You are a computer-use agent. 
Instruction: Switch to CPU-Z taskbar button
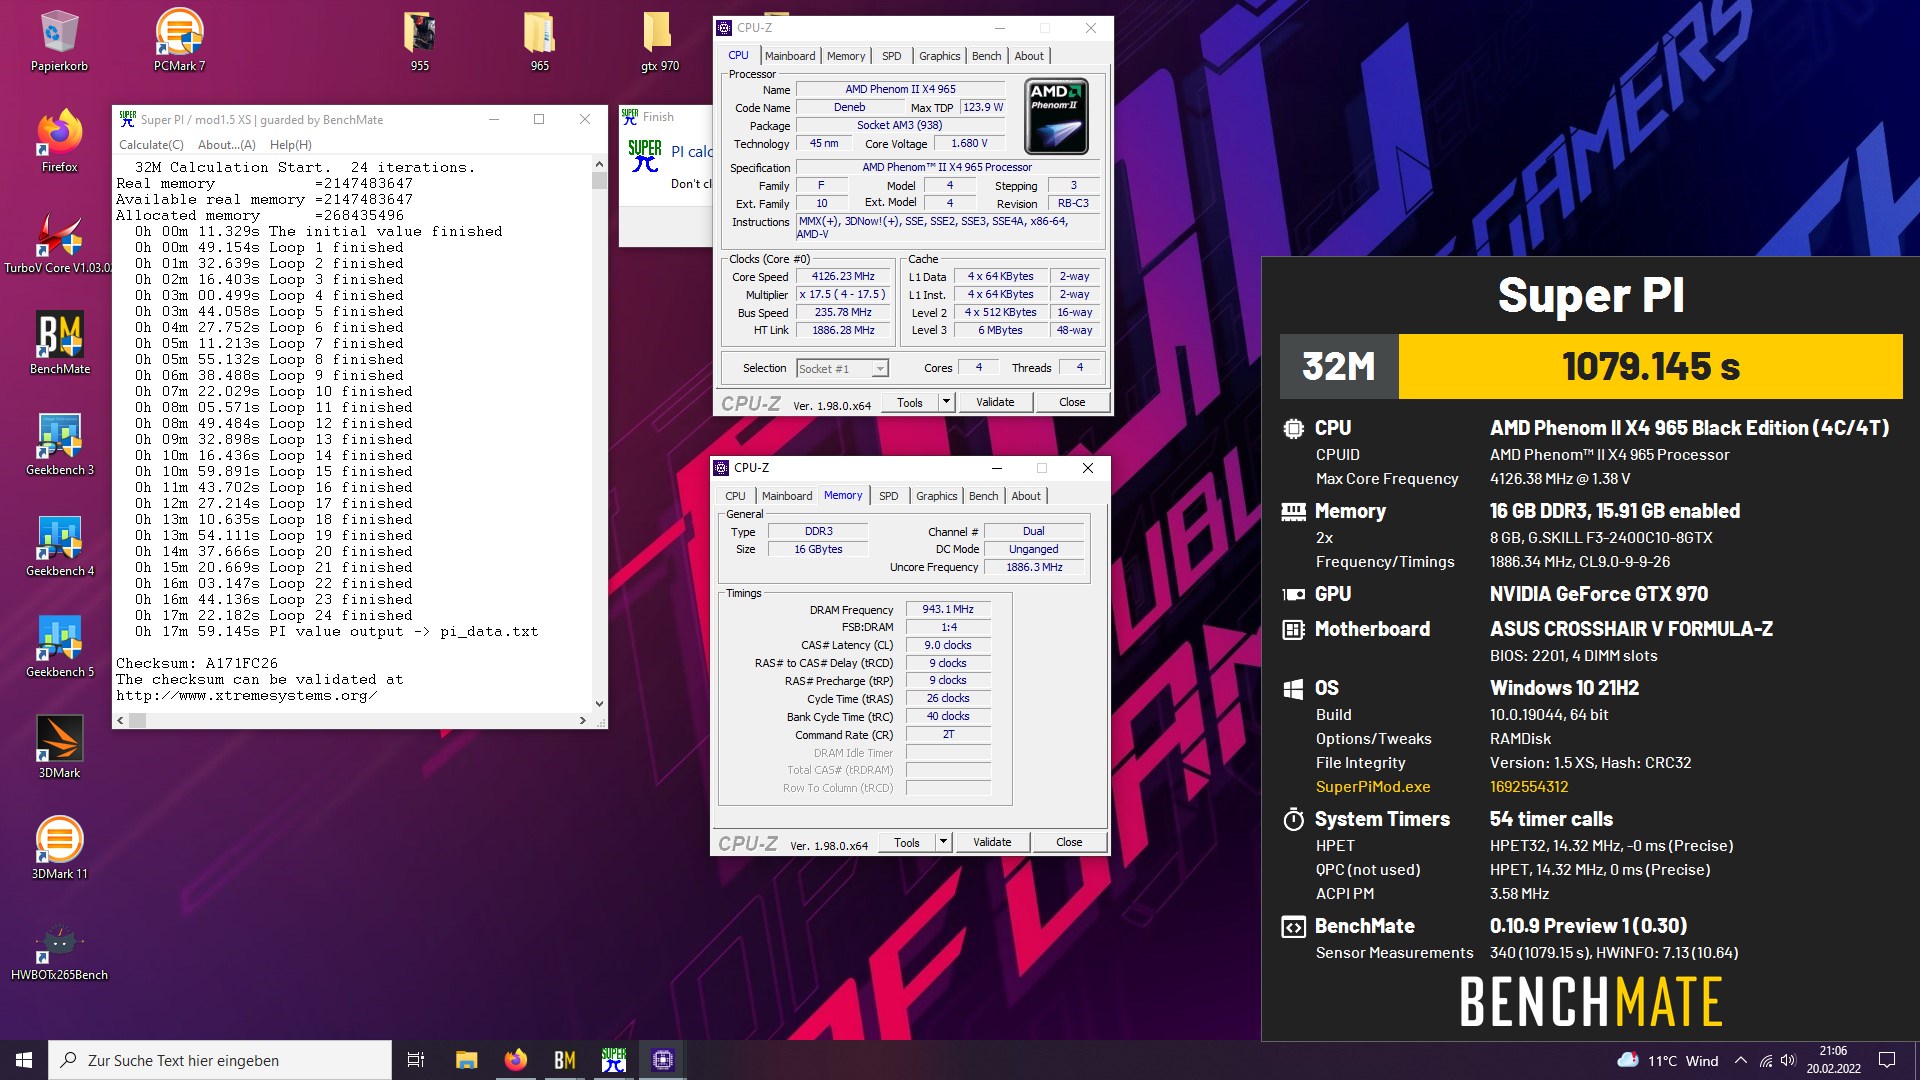point(663,1060)
